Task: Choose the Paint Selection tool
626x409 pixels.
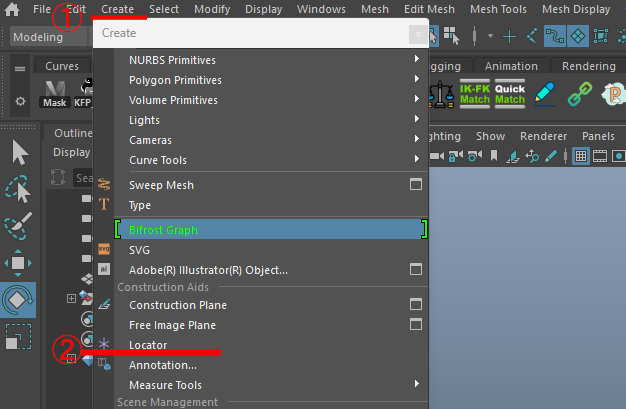Action: 19,227
